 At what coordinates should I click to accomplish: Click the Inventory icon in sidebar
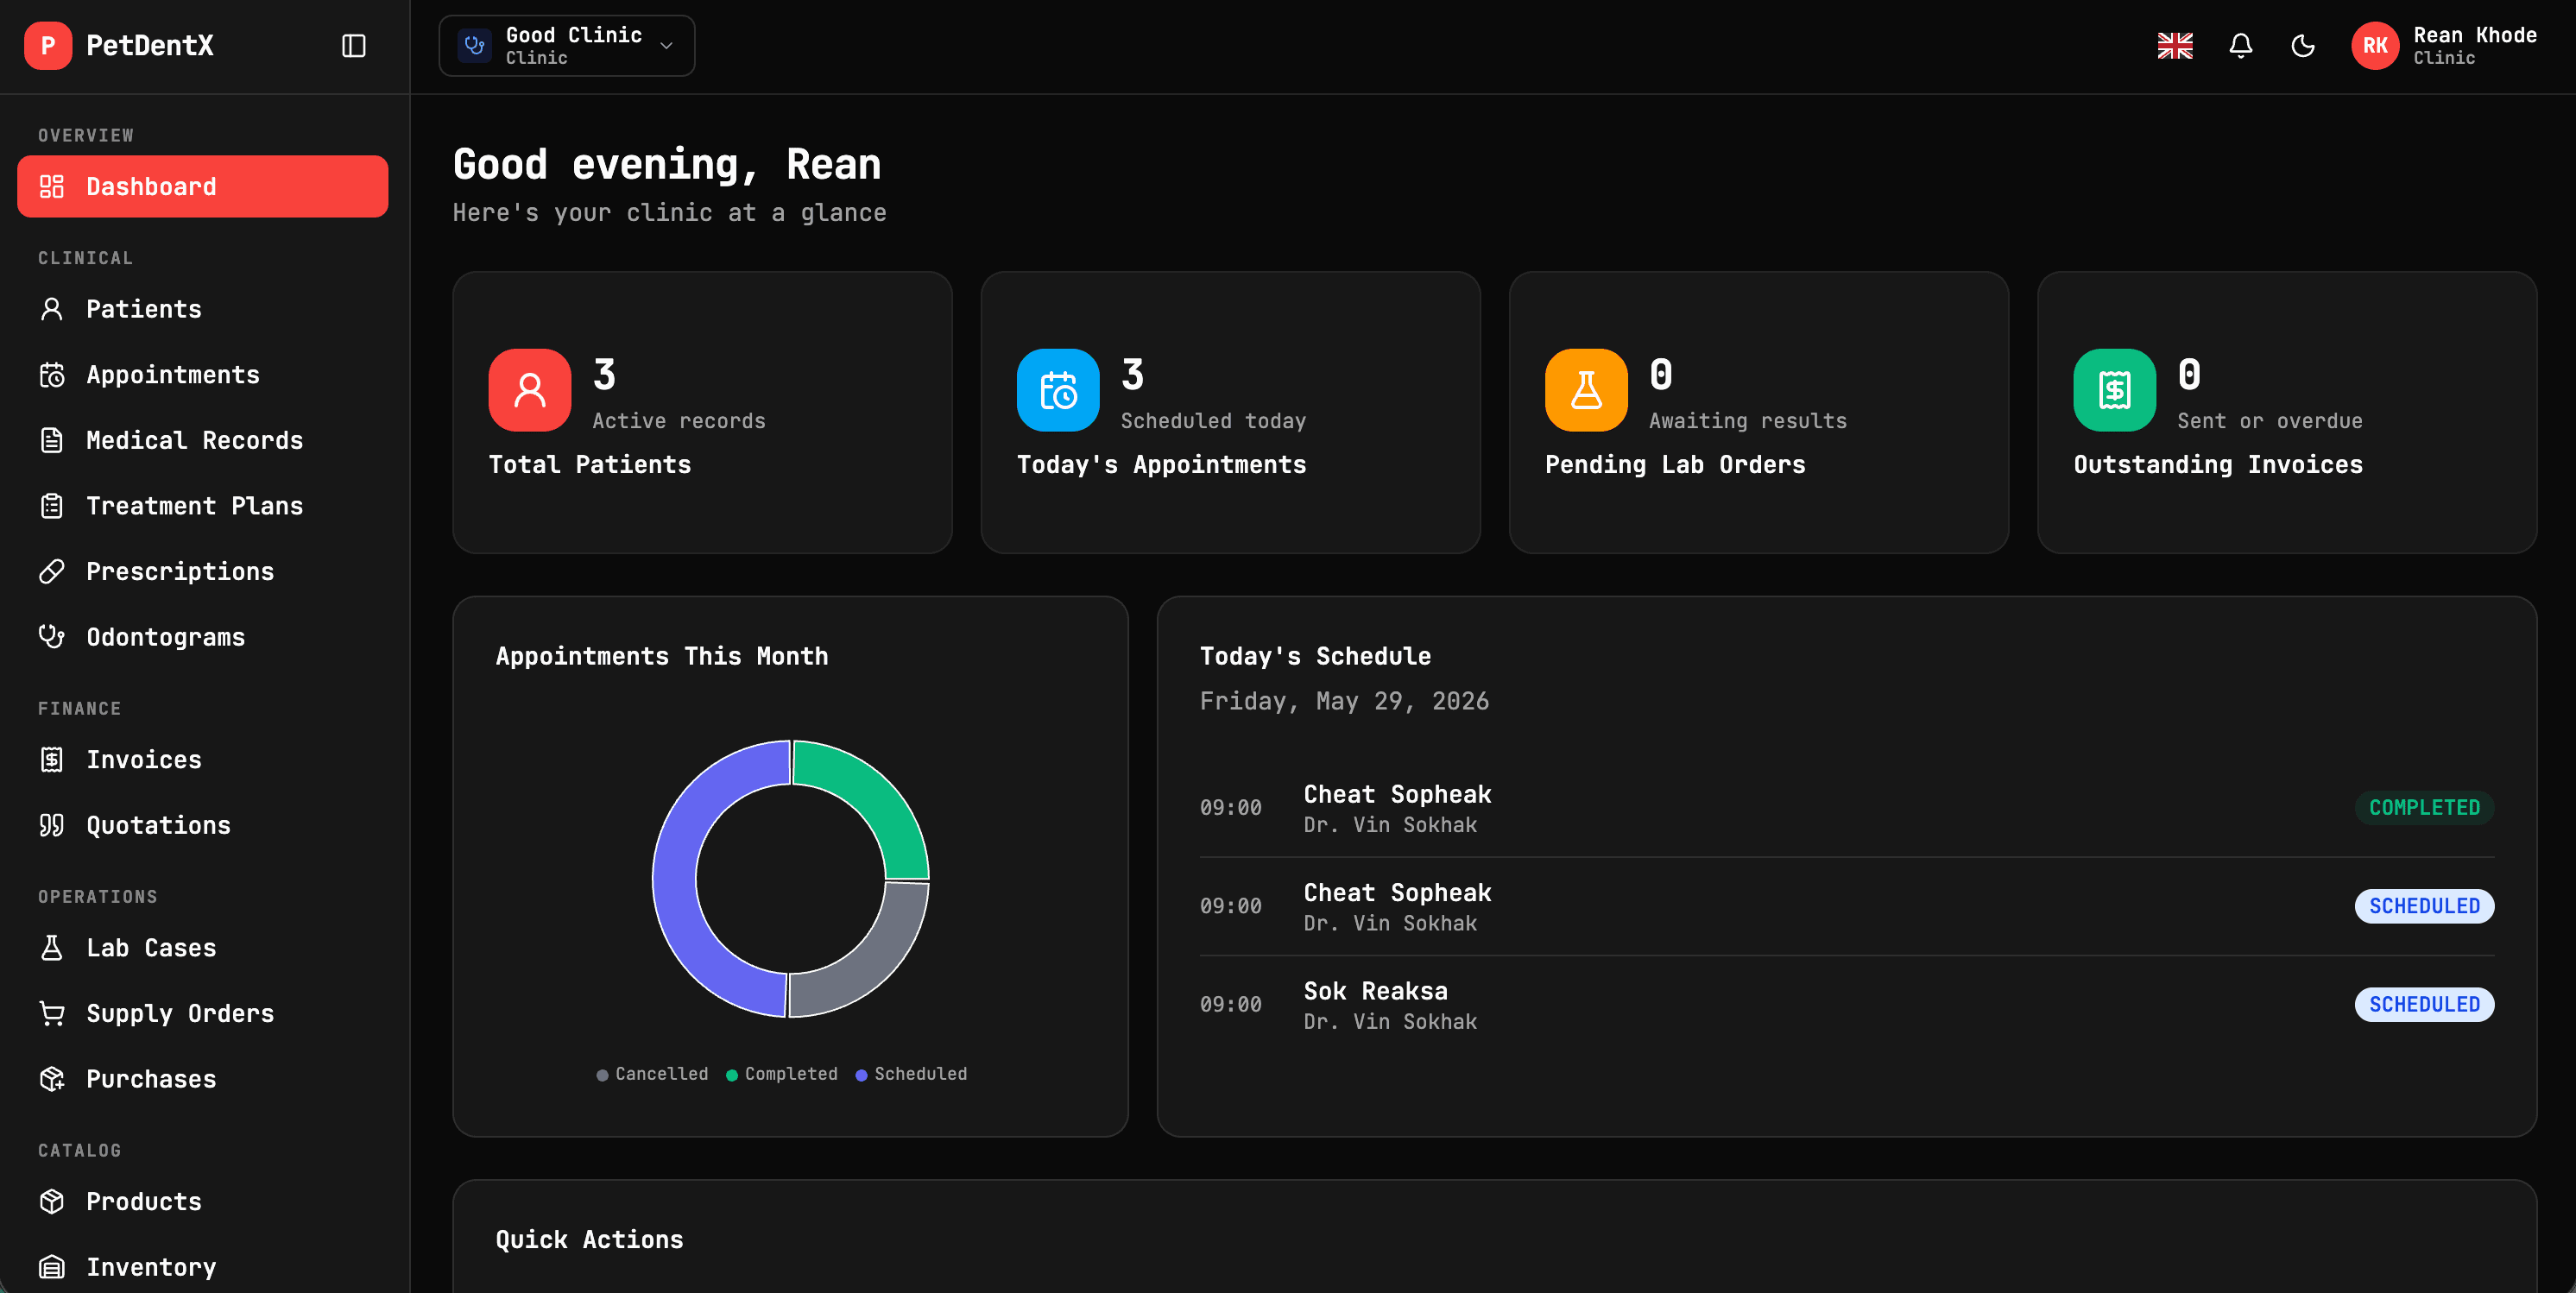(52, 1267)
